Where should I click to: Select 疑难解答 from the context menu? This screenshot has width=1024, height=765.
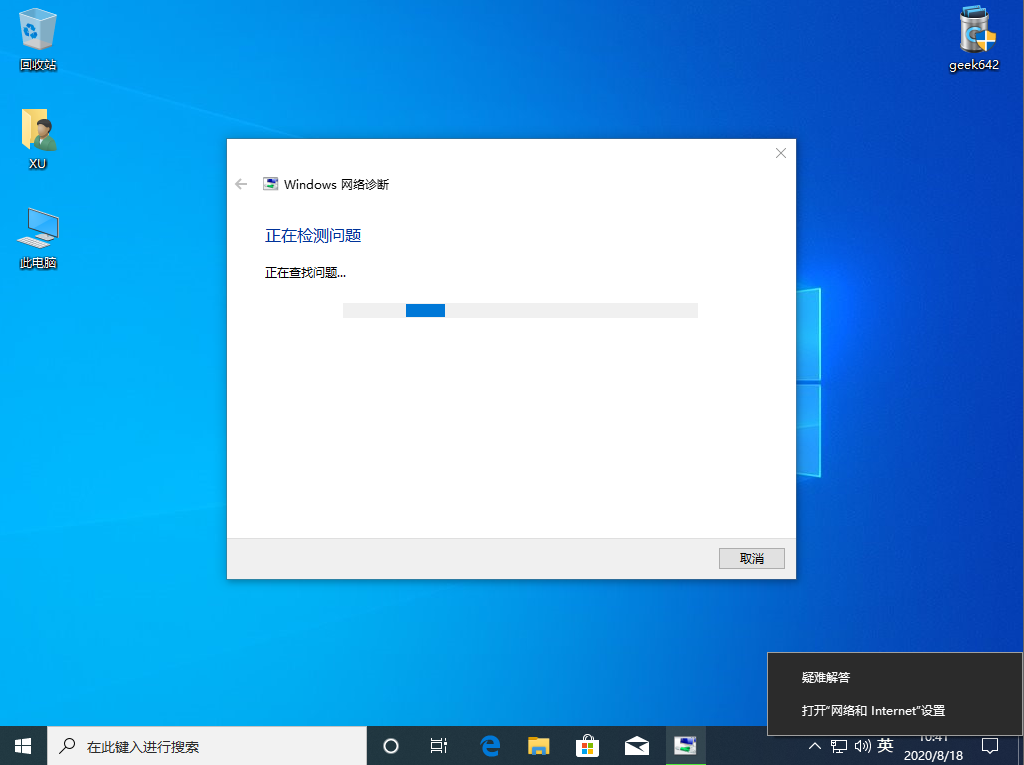click(824, 677)
